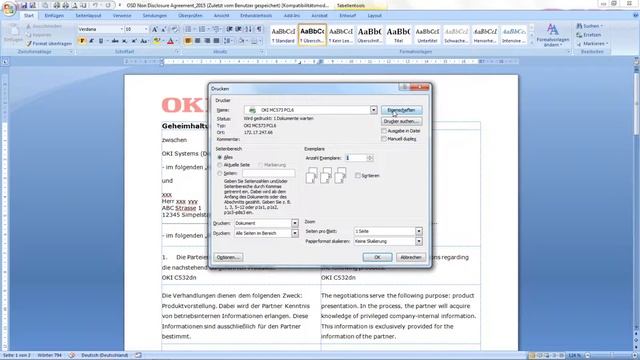Switch to the Layout table tools tab
This screenshot has width=640, height=360.
pyautogui.click(x=374, y=16)
